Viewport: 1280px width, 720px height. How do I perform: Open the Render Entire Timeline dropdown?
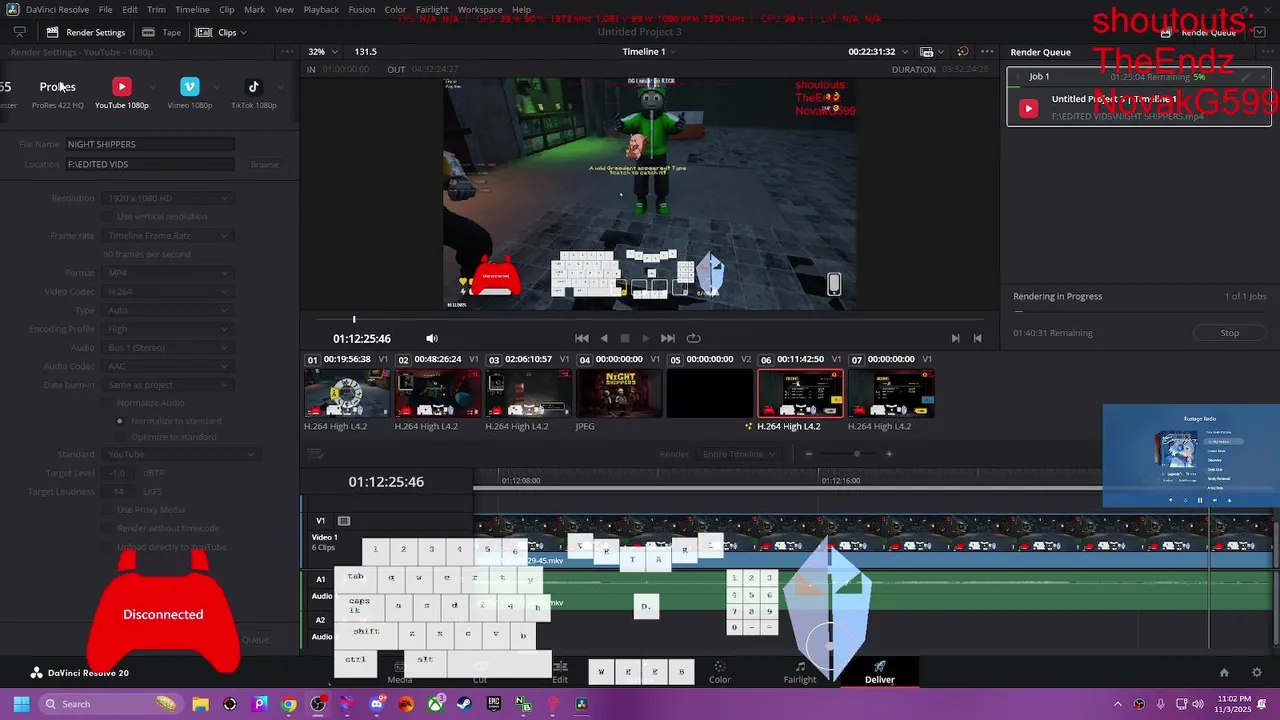pyautogui.click(x=739, y=454)
